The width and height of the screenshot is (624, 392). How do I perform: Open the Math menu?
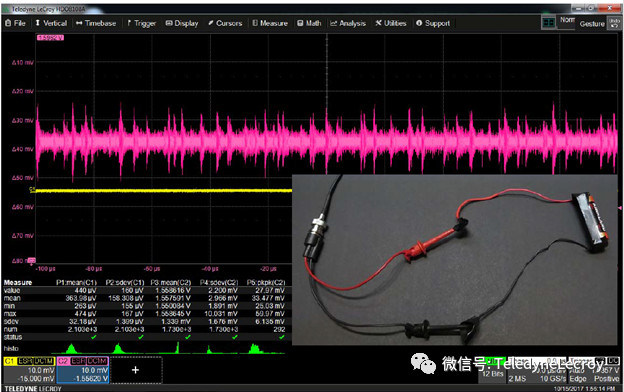tap(309, 23)
